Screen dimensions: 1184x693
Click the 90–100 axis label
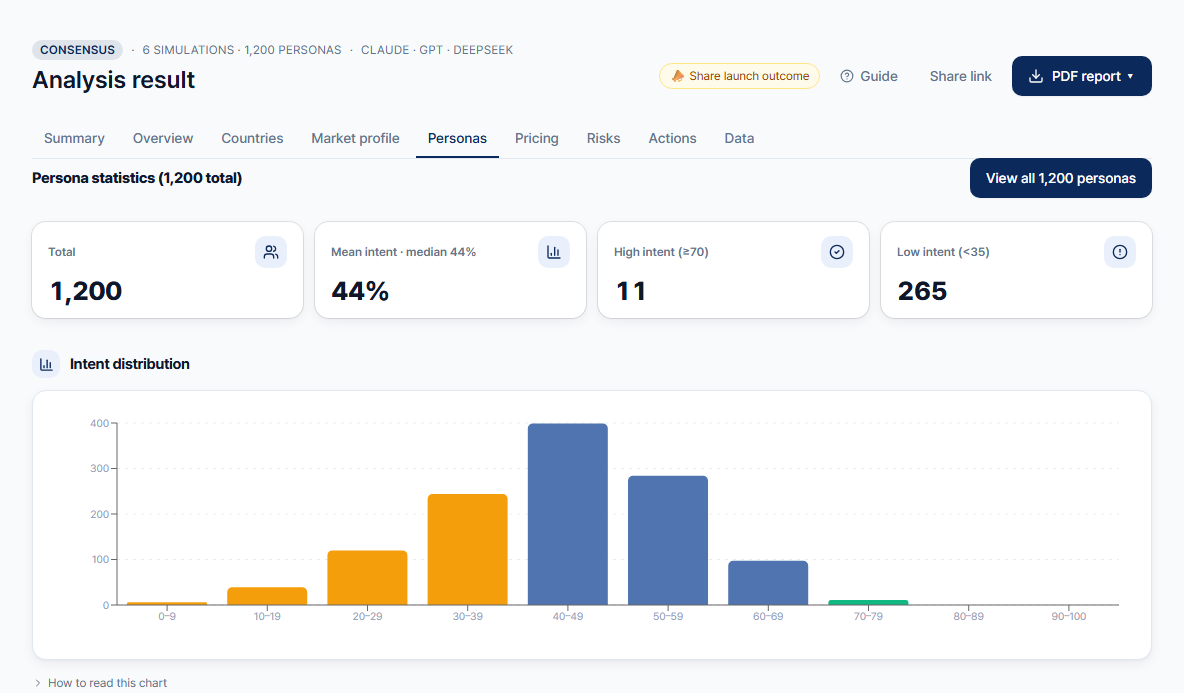1068,616
